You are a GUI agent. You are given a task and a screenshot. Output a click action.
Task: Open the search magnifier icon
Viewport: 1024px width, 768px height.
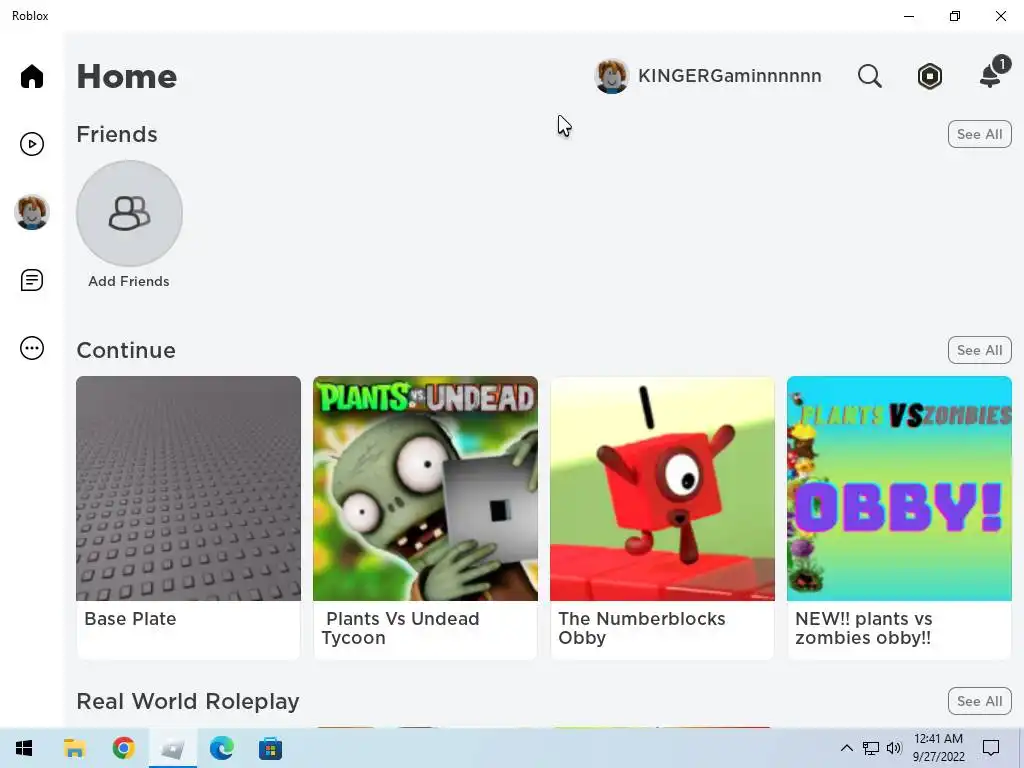[x=869, y=76]
